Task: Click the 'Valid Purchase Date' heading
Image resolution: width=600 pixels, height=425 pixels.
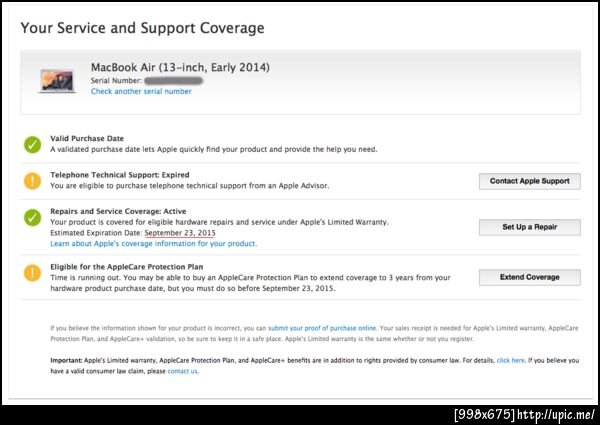Action: (x=87, y=138)
